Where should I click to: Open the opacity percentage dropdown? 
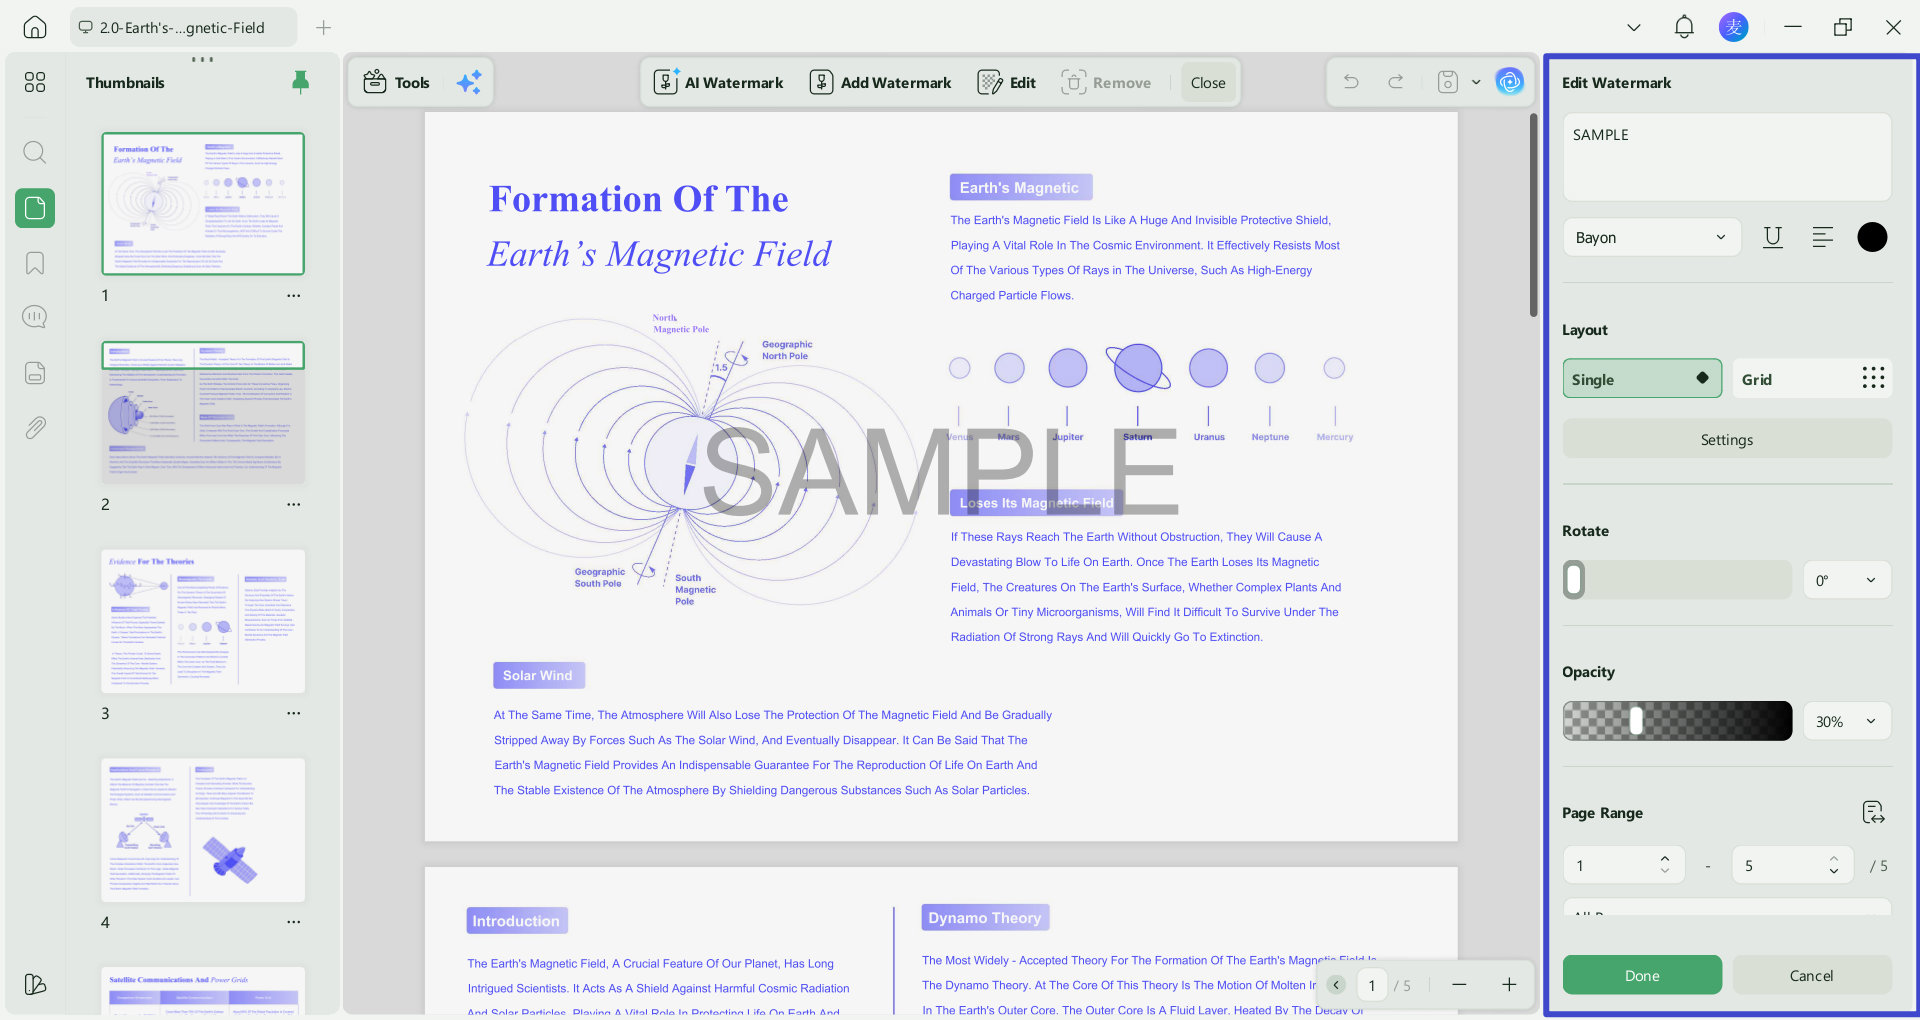click(x=1847, y=721)
